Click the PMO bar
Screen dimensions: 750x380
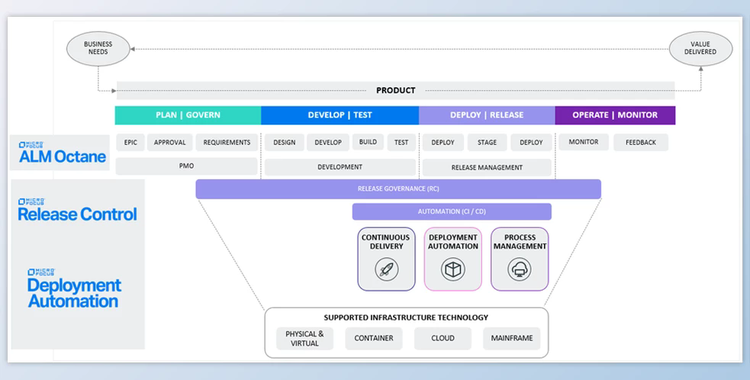pyautogui.click(x=187, y=166)
